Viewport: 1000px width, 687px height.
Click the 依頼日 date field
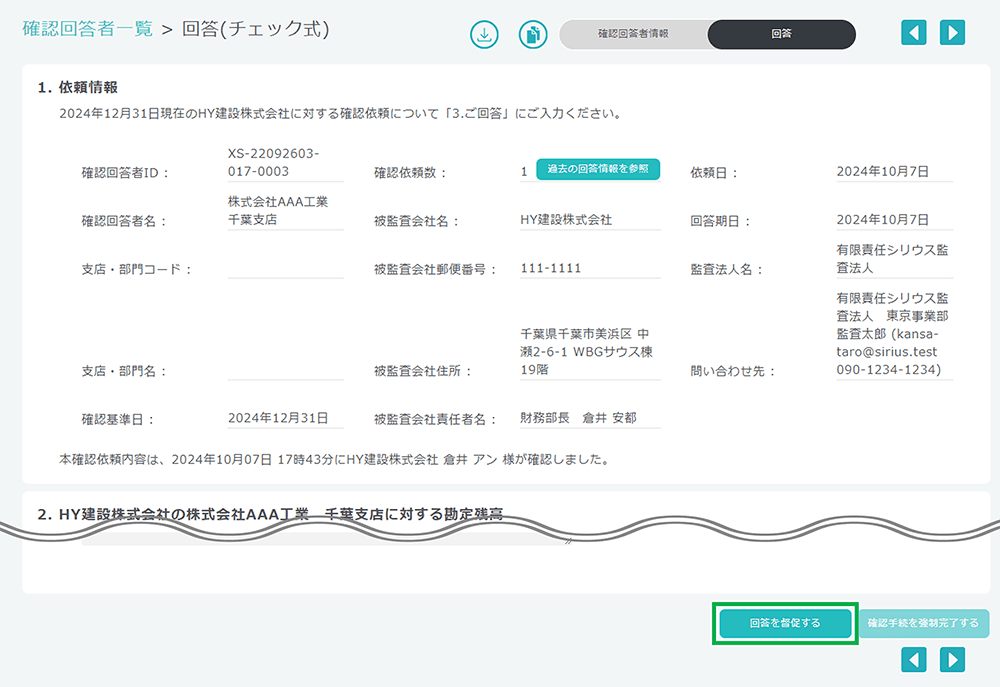(894, 171)
